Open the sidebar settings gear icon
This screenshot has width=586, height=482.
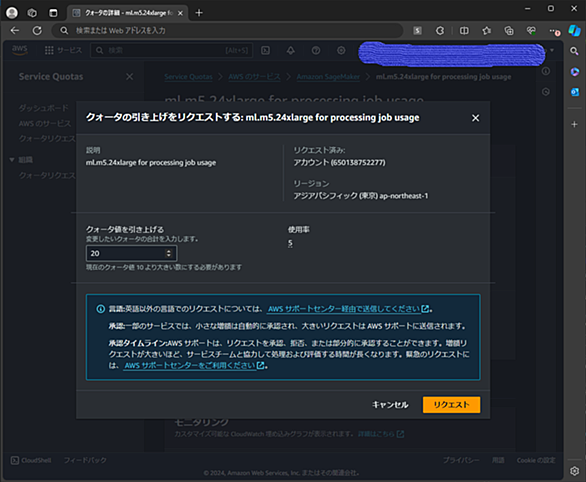coord(574,471)
